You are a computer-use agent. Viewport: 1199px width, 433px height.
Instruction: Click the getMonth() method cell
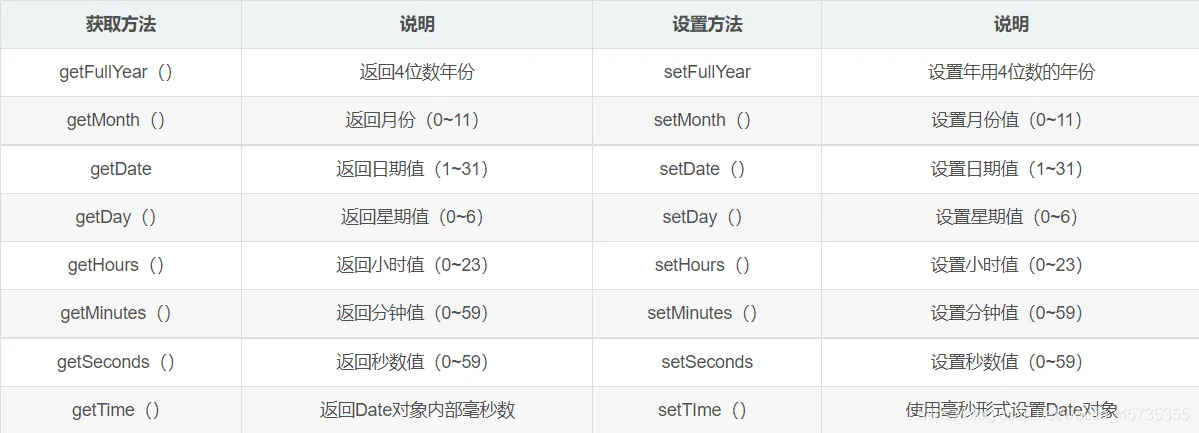tap(116, 120)
